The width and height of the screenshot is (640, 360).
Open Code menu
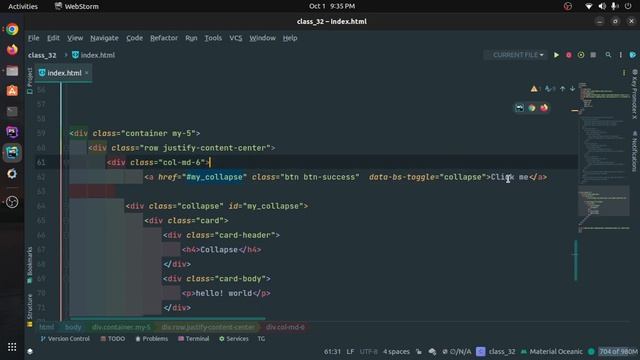134,38
